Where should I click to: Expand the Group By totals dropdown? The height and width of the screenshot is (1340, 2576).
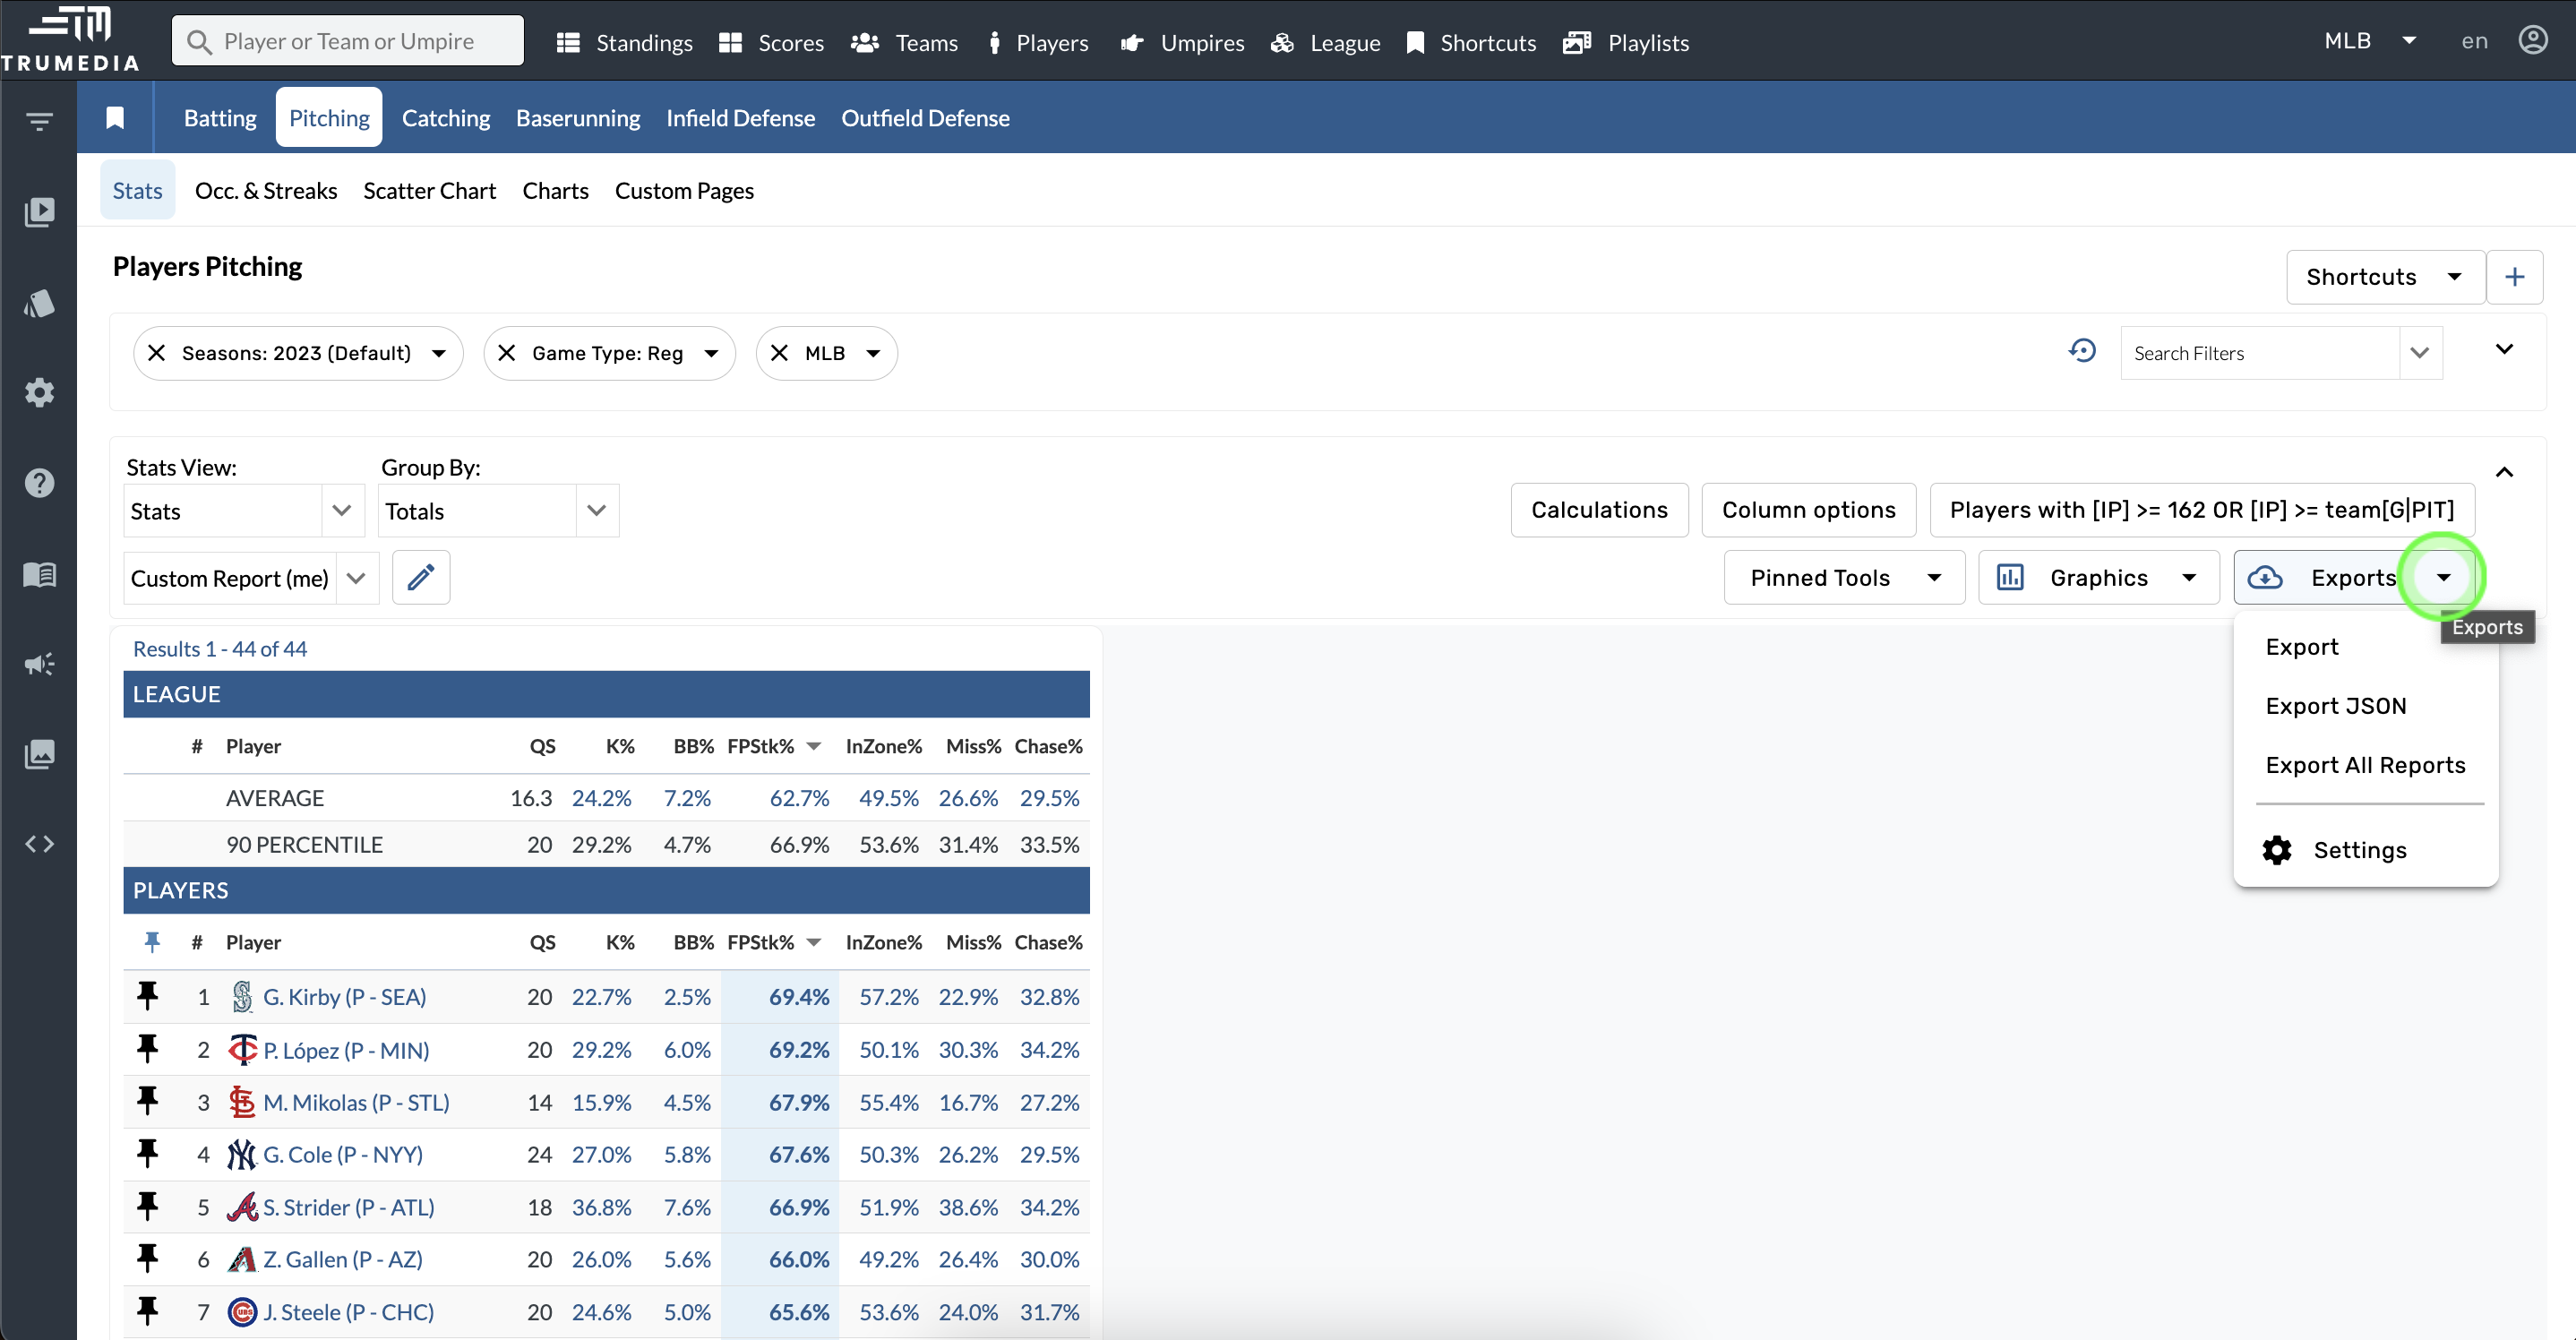(597, 510)
